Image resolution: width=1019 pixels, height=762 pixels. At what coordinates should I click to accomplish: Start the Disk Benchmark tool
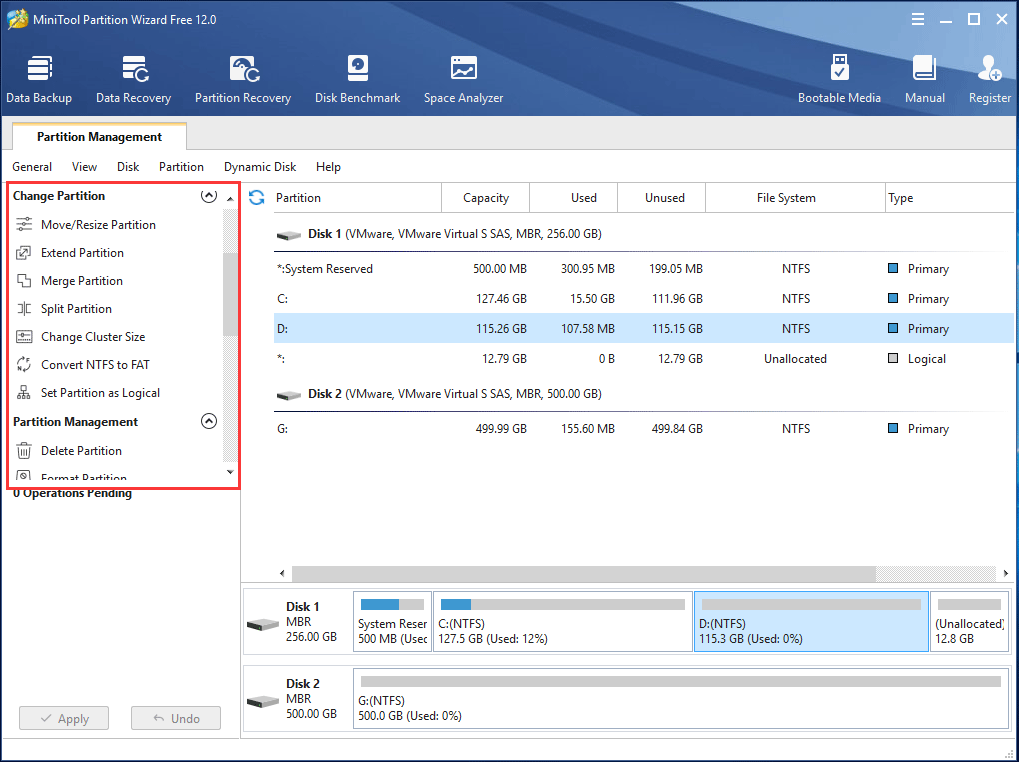tap(357, 79)
